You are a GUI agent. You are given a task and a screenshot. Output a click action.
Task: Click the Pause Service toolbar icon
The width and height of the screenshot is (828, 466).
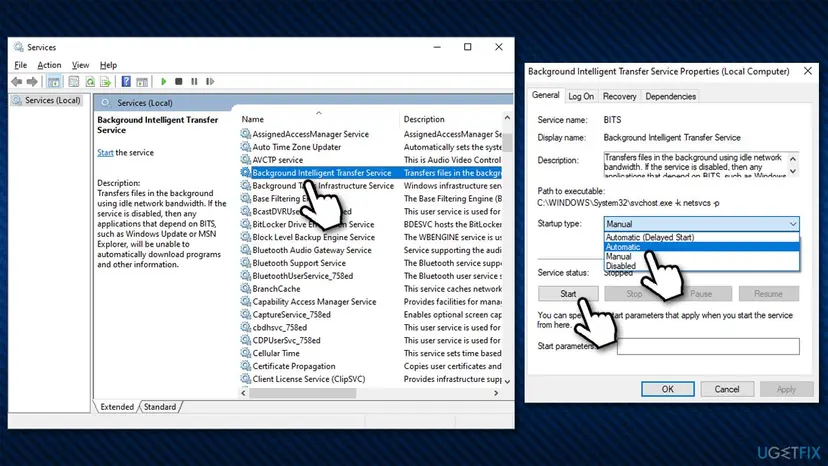point(194,81)
